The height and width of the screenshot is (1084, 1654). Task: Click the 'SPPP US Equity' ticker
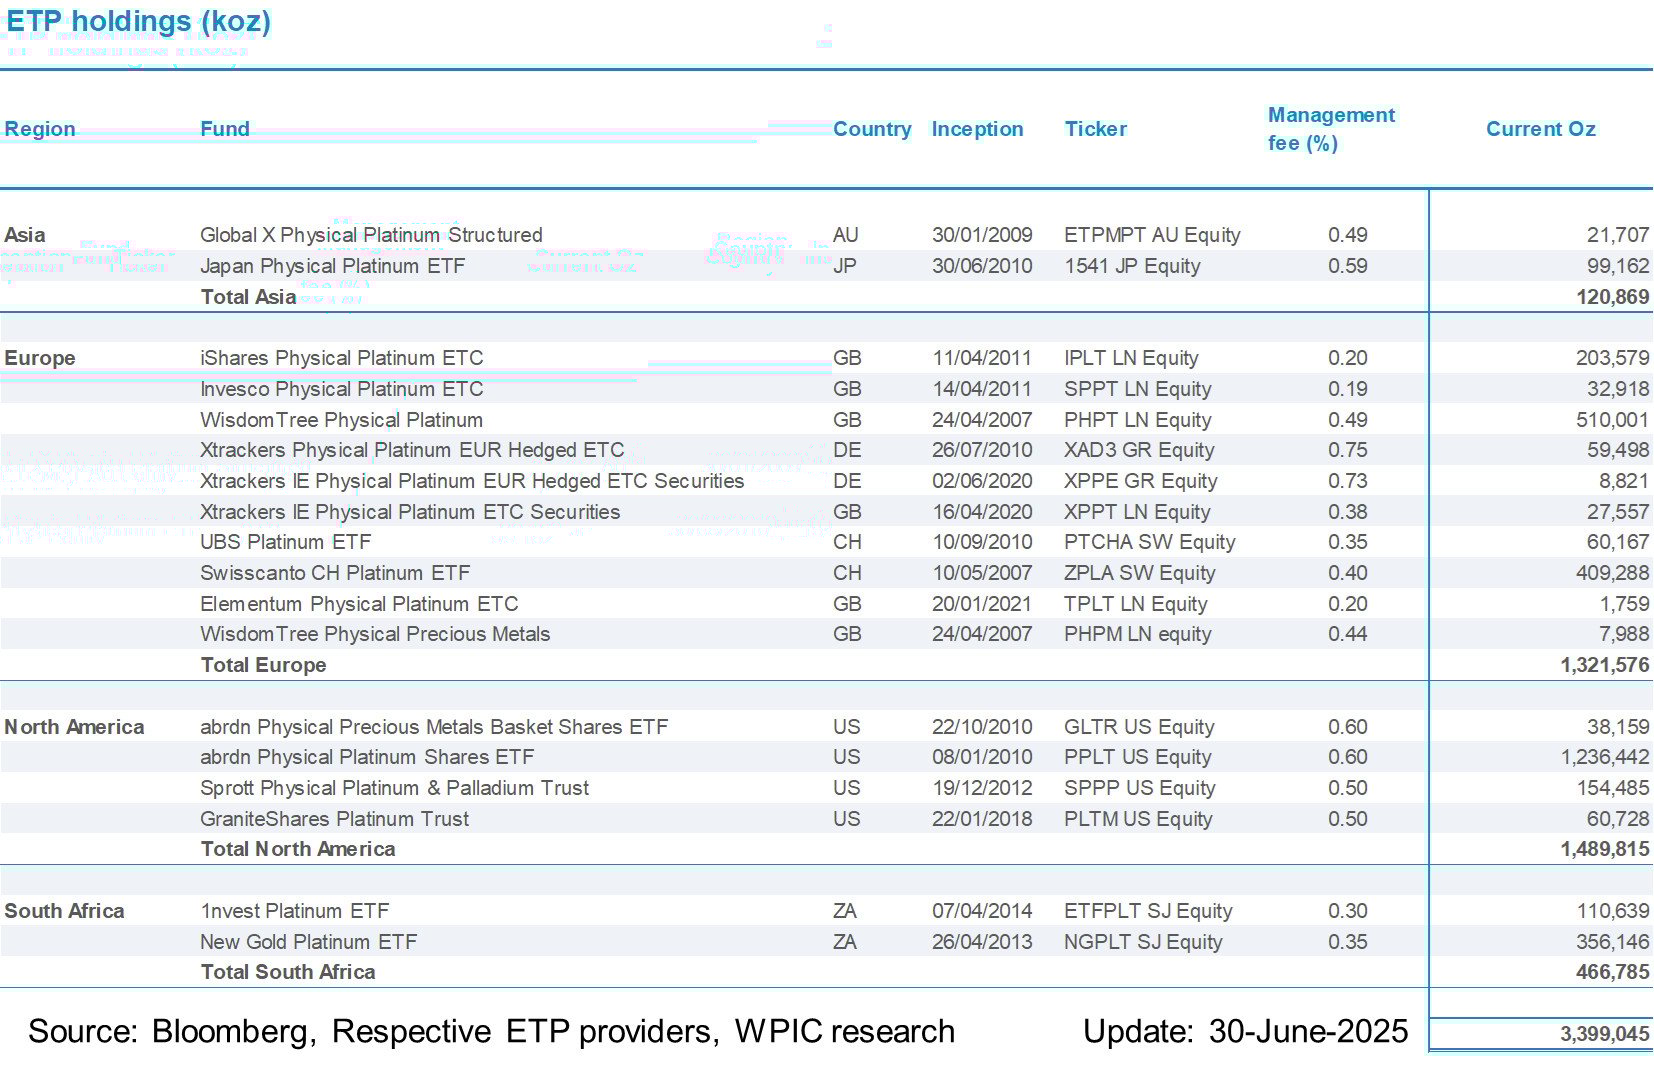1140,788
